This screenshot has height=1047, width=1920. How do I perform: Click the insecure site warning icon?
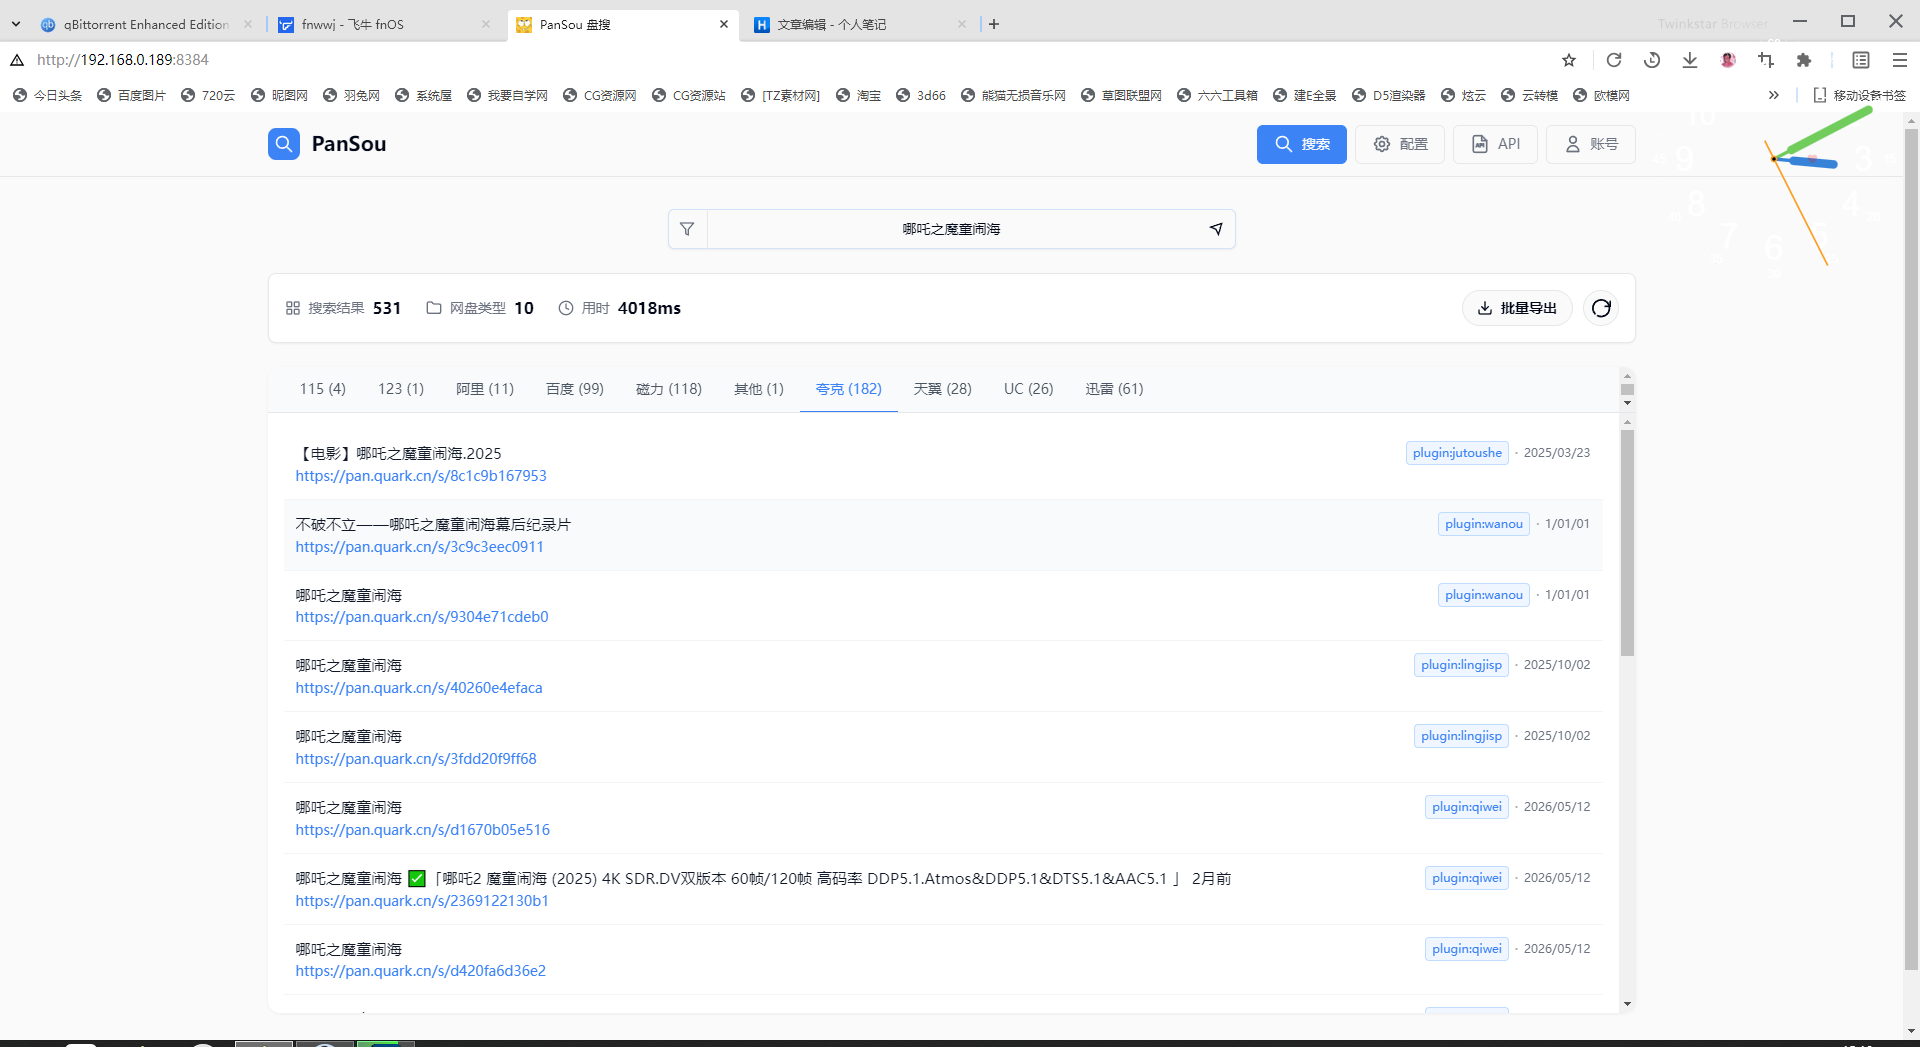pyautogui.click(x=17, y=60)
